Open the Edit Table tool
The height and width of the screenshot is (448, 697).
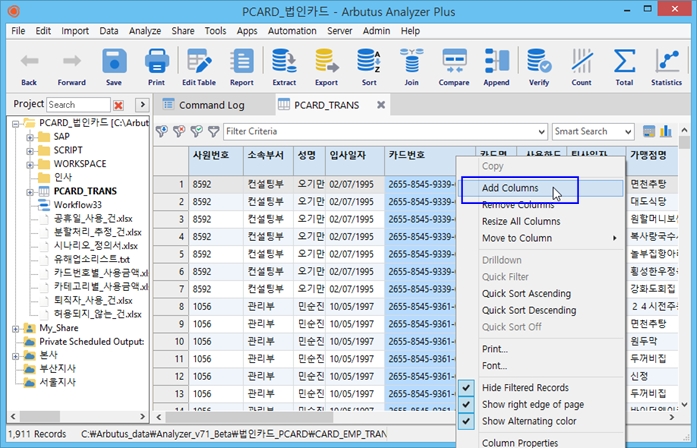point(199,67)
